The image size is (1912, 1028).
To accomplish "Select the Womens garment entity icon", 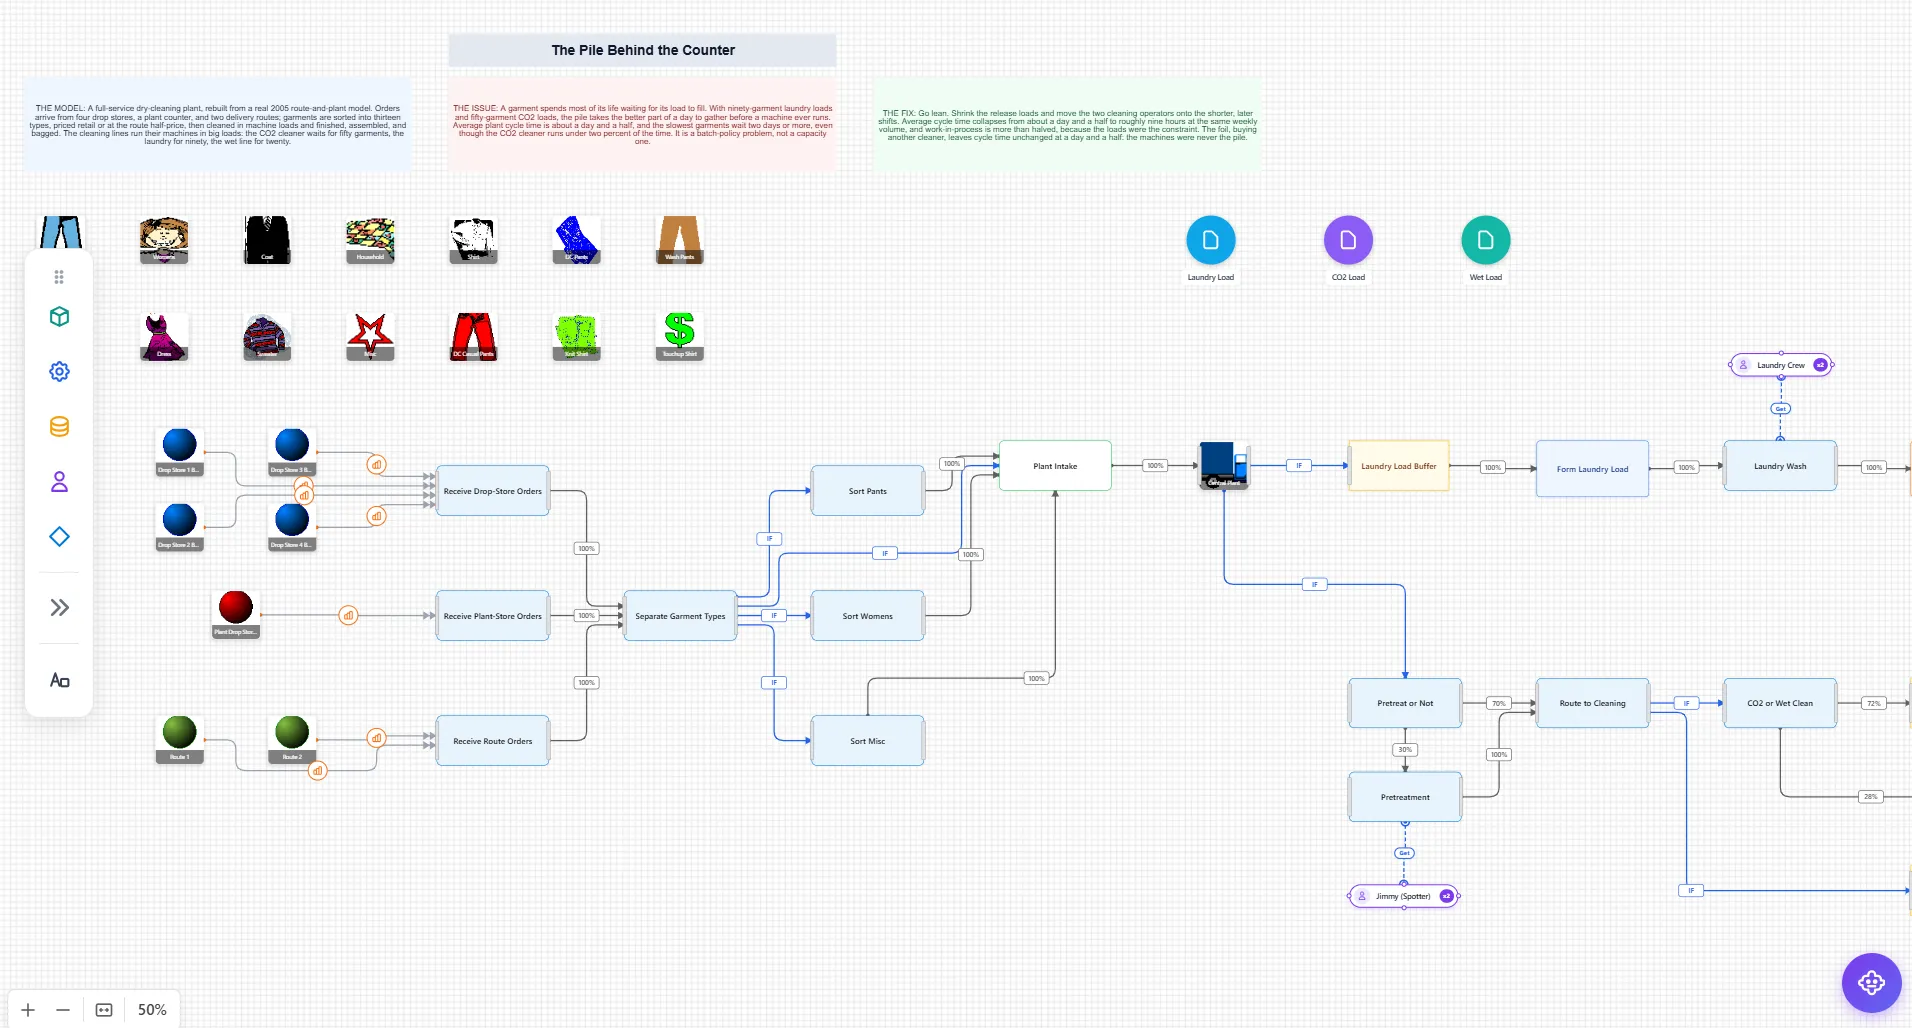I will click(164, 240).
